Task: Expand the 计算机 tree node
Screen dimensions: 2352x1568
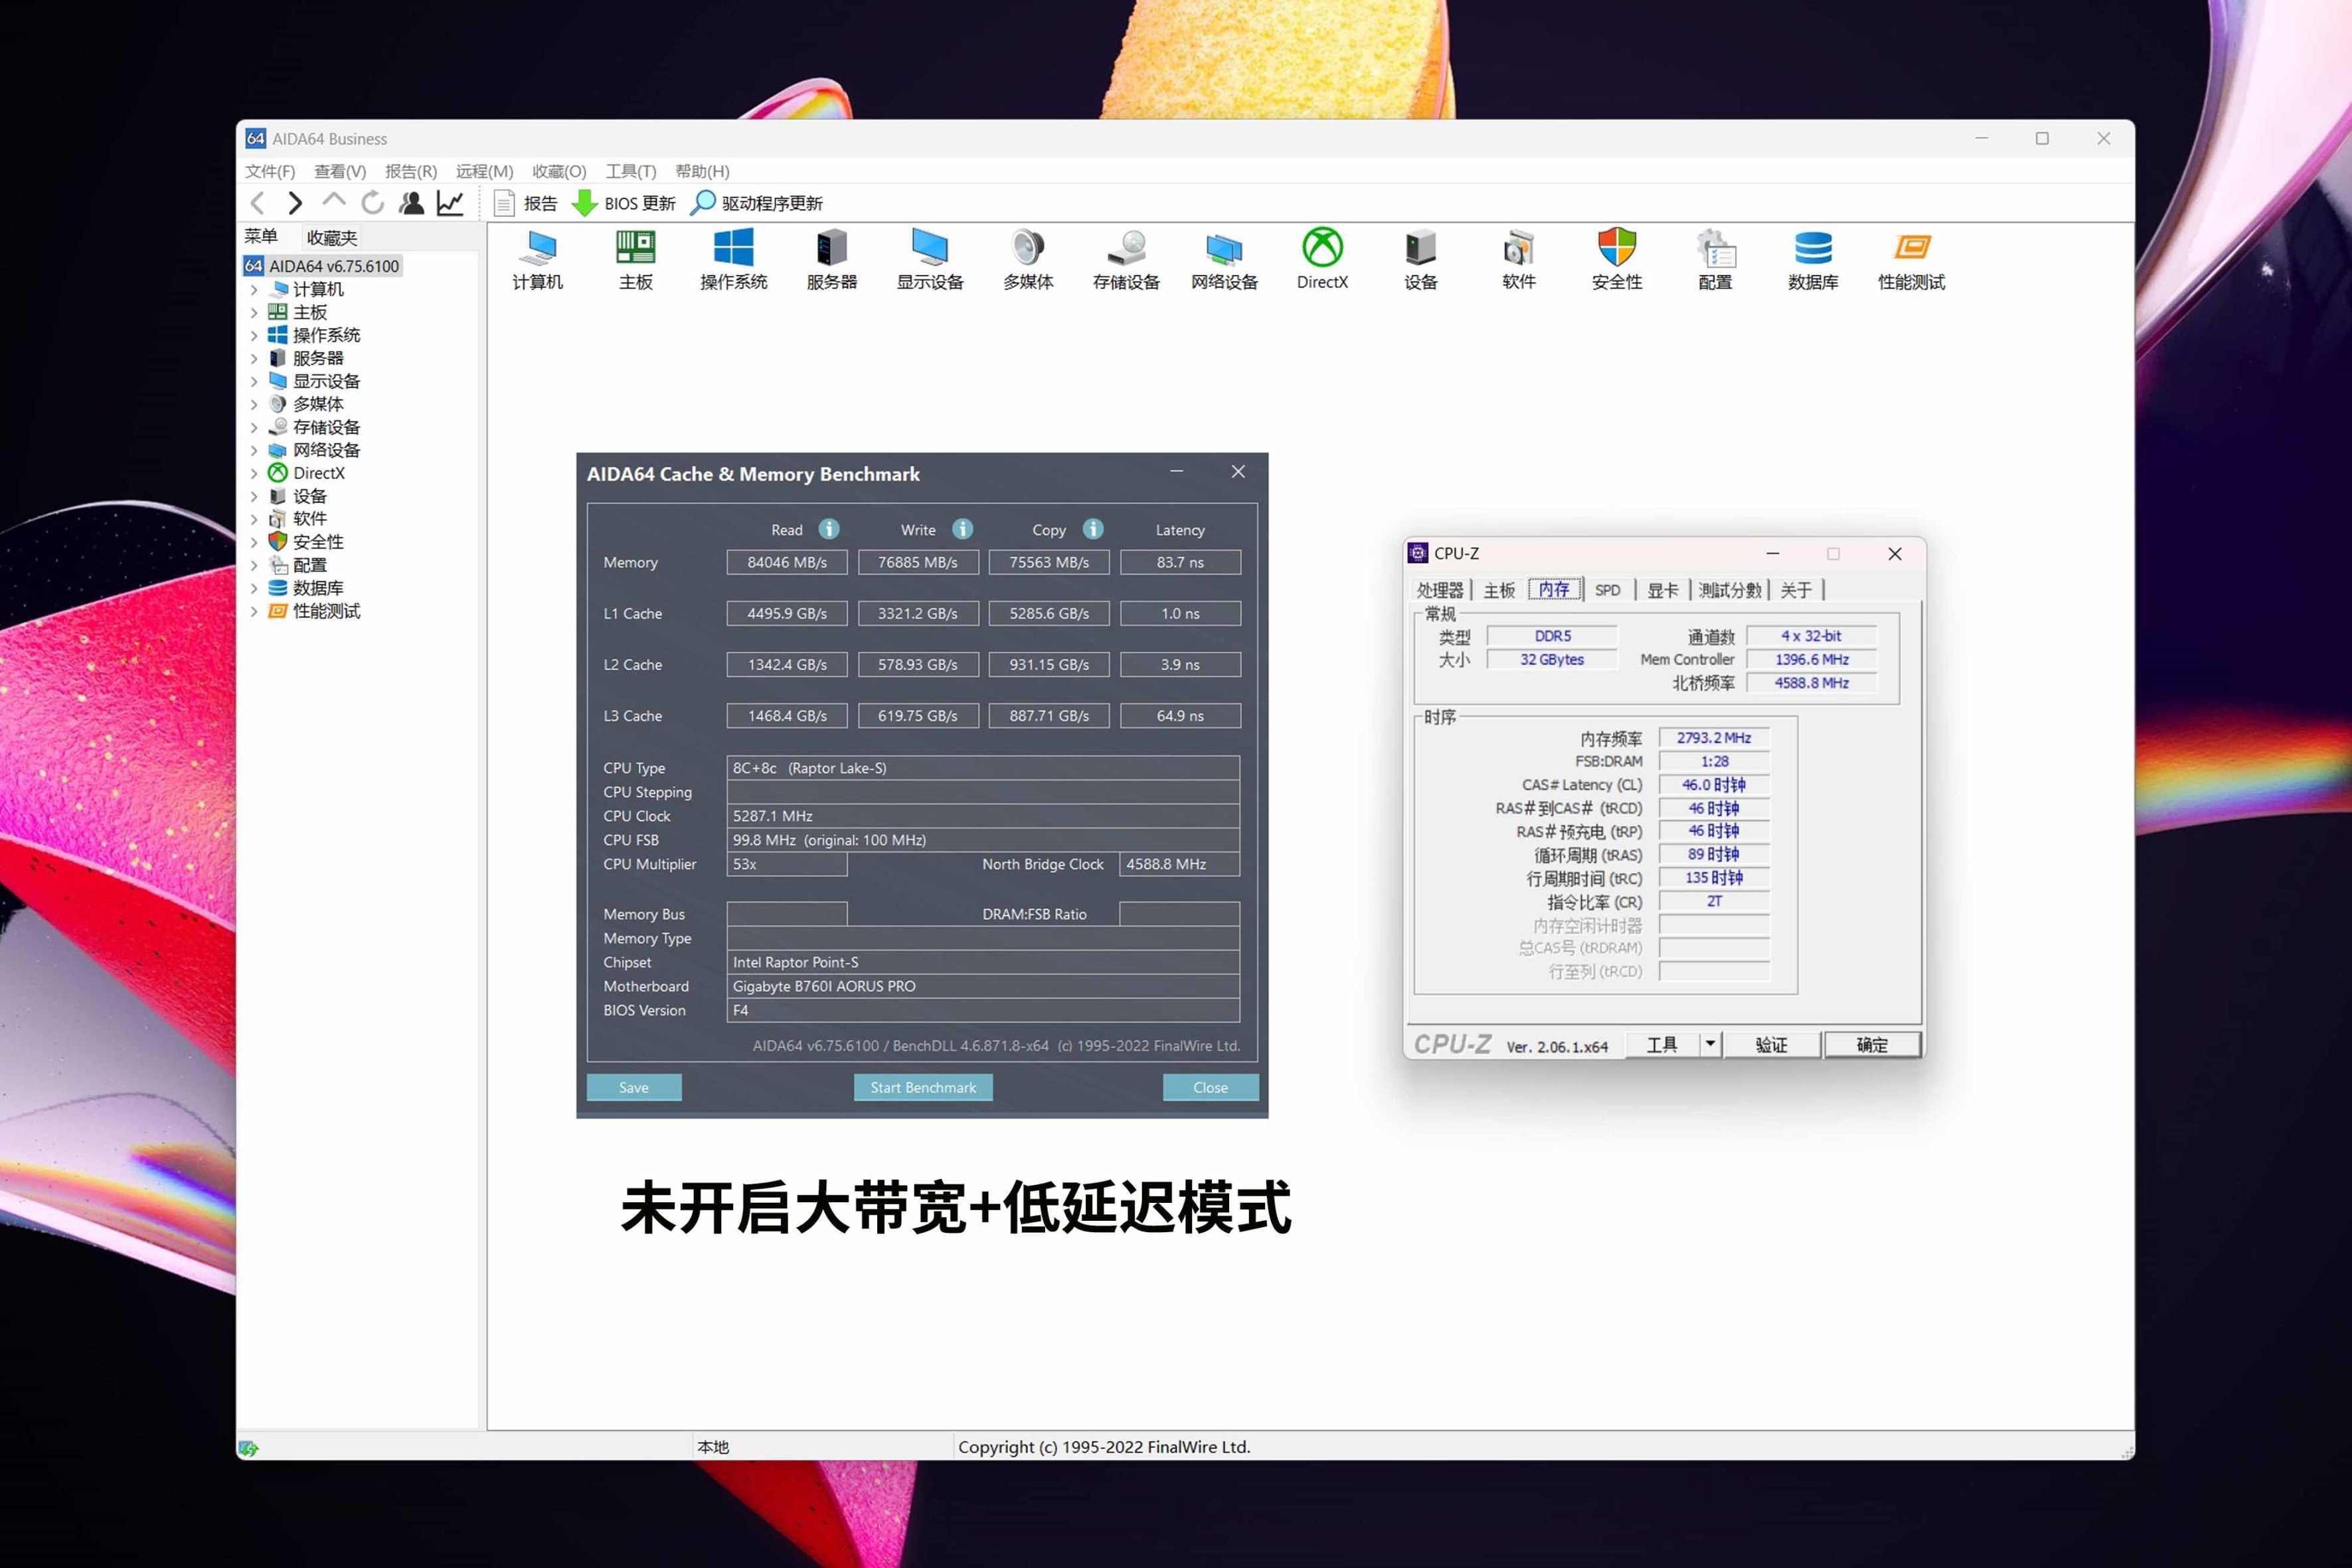Action: (x=254, y=290)
